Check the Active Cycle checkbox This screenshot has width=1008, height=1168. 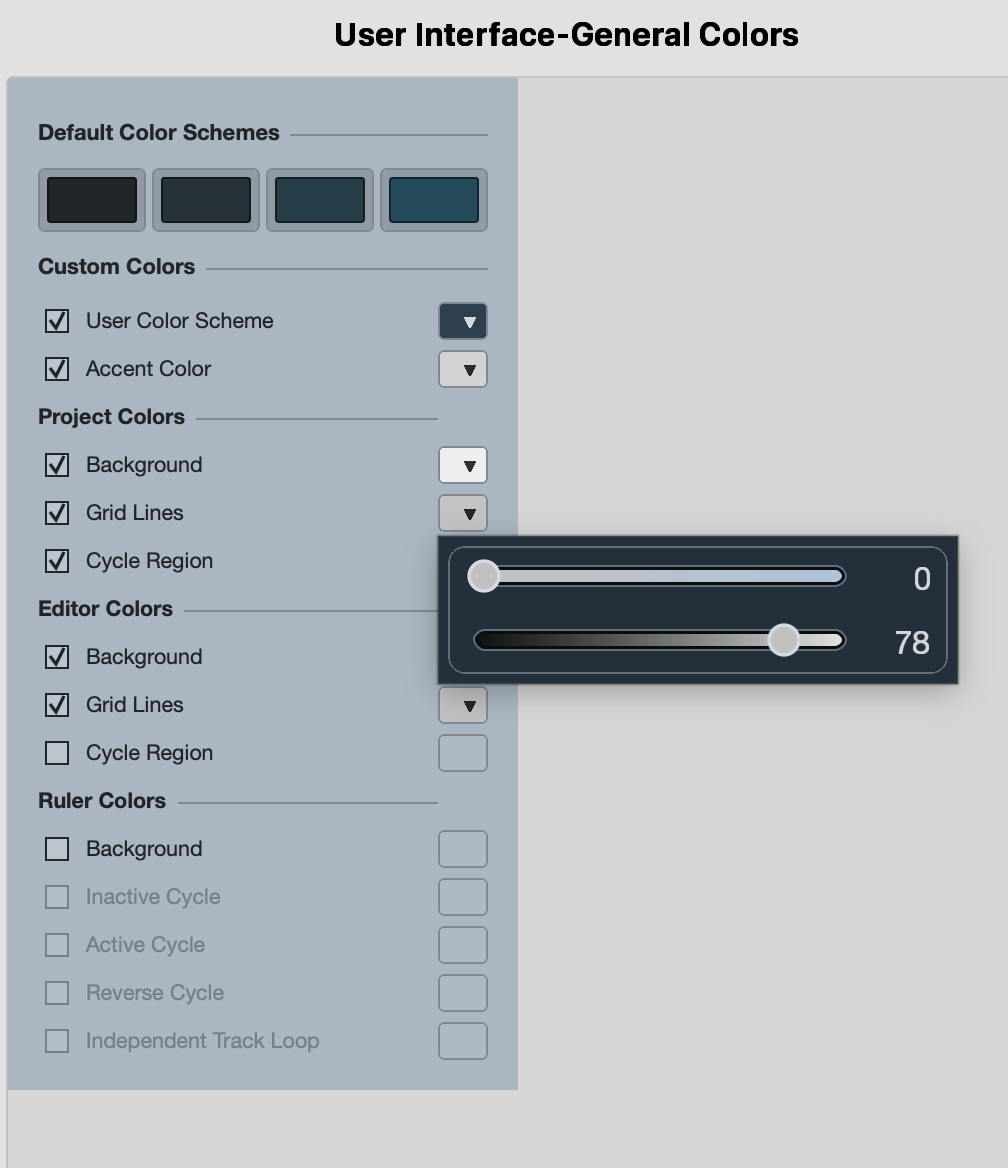(x=57, y=945)
